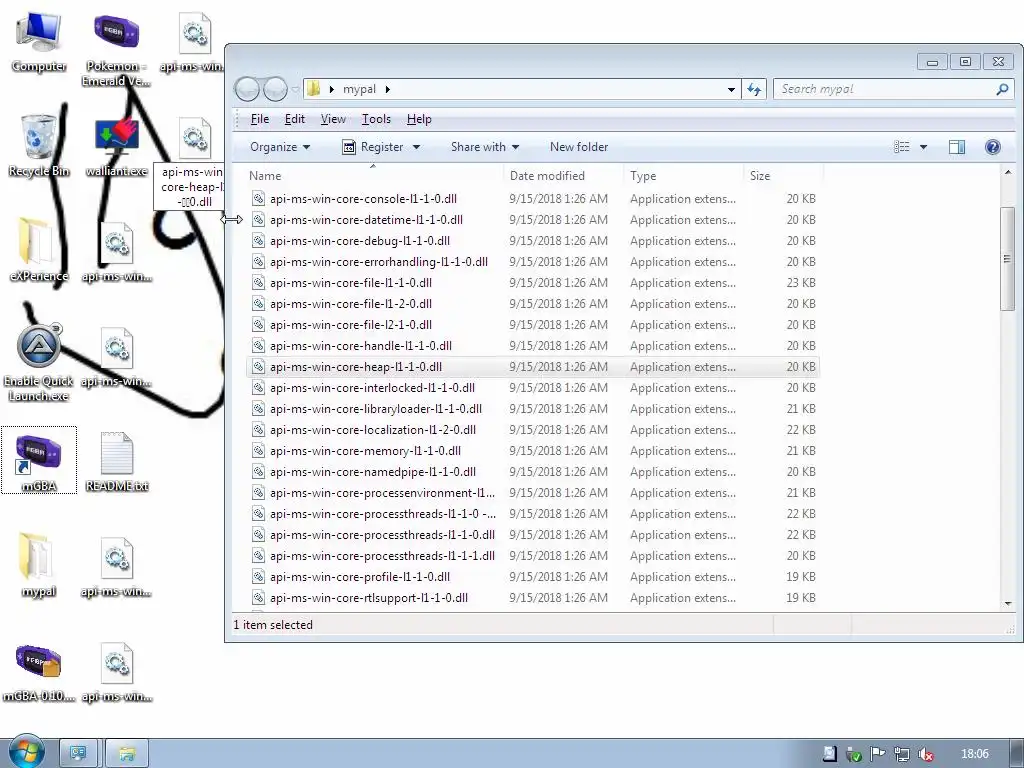Sort by the Type column header
Viewport: 1024px width, 768px height.
(683, 176)
